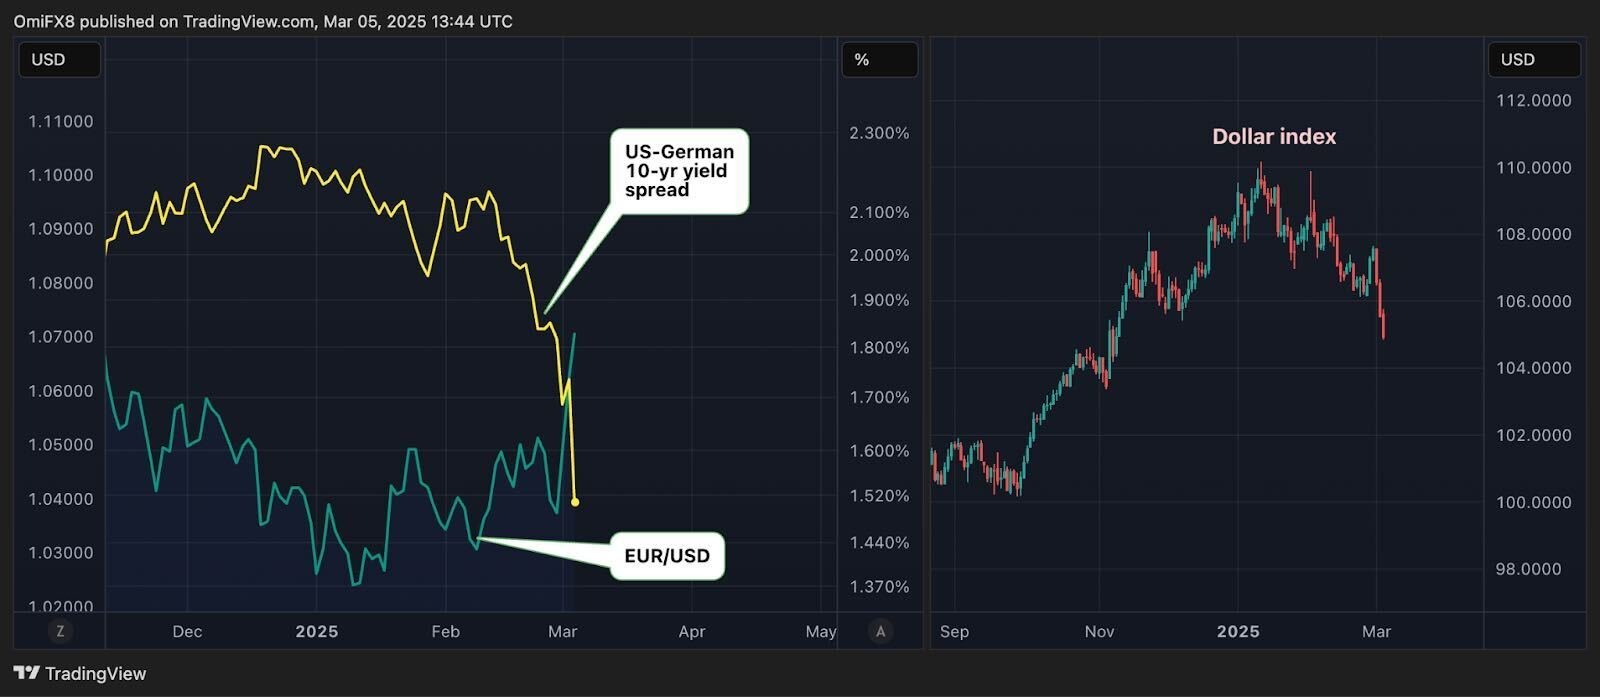This screenshot has width=1600, height=697.
Task: Click the Sep label on Dollar index axis
Action: 954,632
